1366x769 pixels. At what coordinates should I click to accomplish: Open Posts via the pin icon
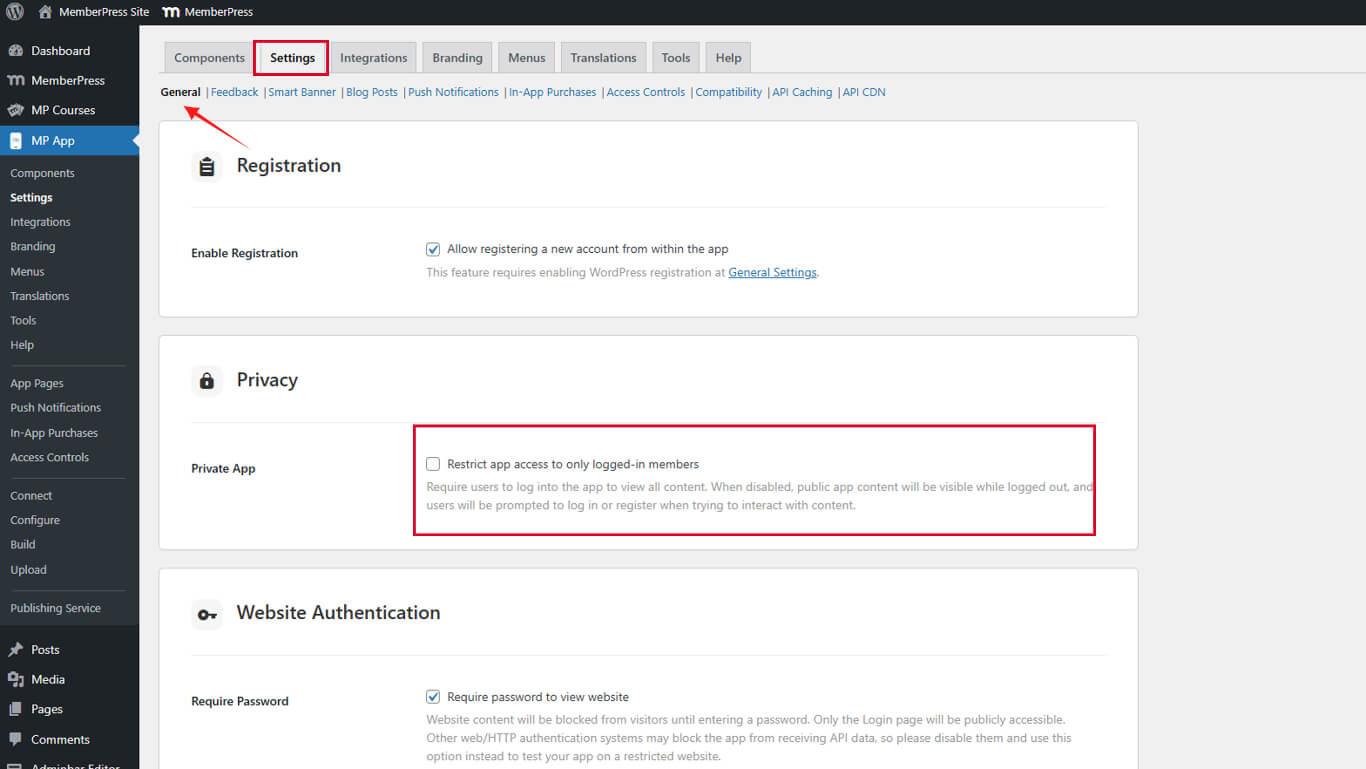pyautogui.click(x=16, y=650)
